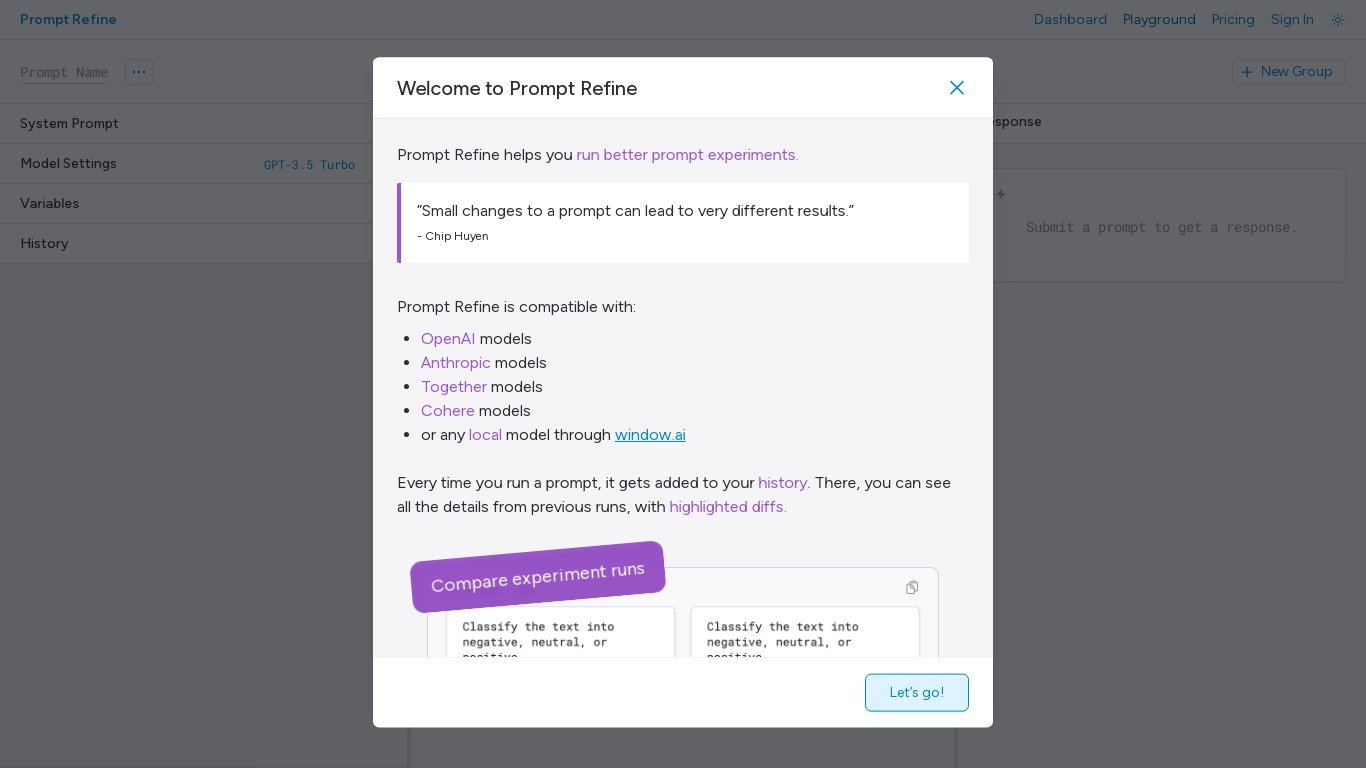Screen dimensions: 1366x768
Task: Go to the Dashboard page
Action: (1070, 20)
